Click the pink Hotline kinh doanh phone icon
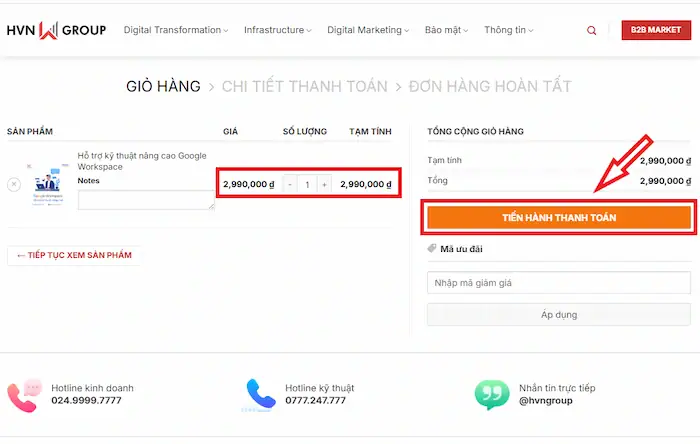 pyautogui.click(x=25, y=395)
